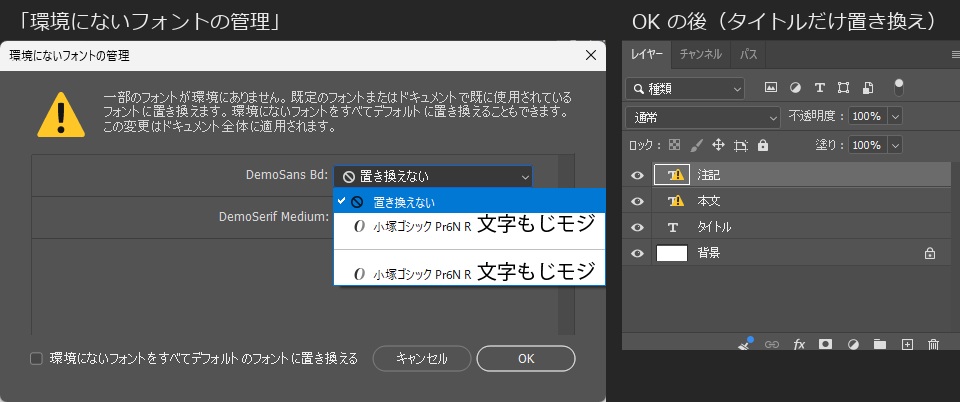Check 環境にないフォントをすべてデフォルトのフォントに置き換える checkbox

point(36,359)
